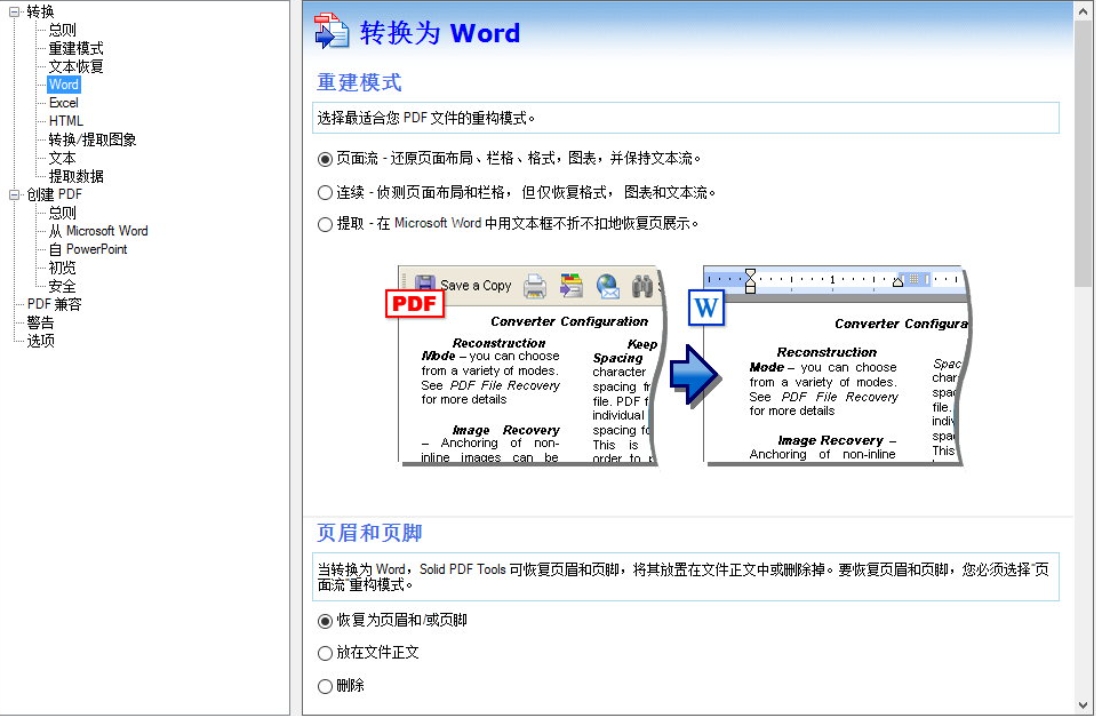Choose 放在文件正文 for headers and footers
The image size is (1096, 716).
coord(324,653)
